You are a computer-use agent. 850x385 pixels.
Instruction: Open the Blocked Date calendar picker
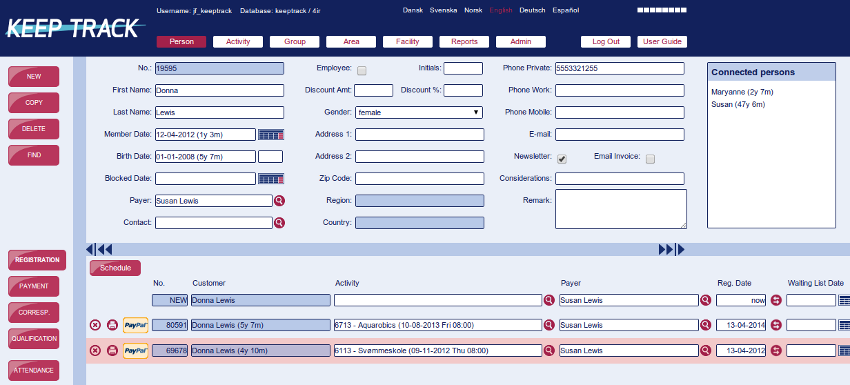[271, 178]
